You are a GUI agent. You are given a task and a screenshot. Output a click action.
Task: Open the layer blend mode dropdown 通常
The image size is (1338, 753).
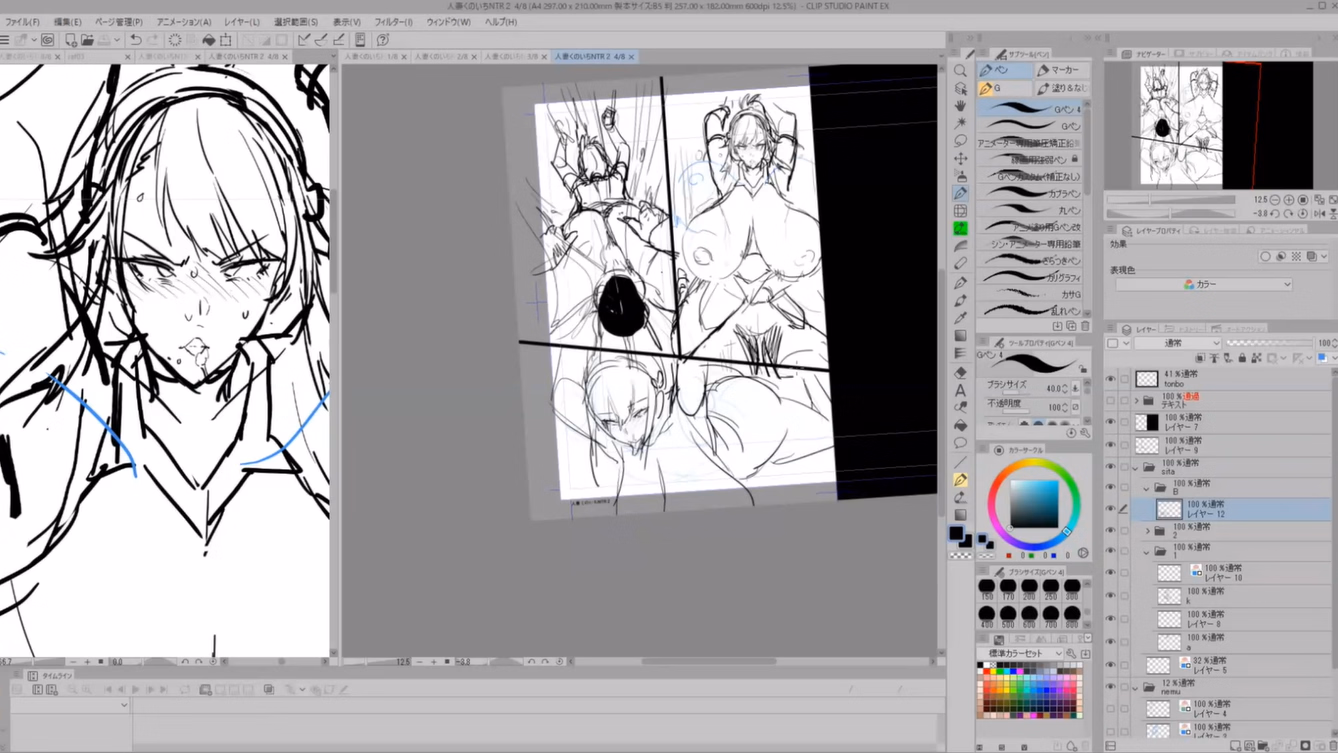tap(1176, 343)
